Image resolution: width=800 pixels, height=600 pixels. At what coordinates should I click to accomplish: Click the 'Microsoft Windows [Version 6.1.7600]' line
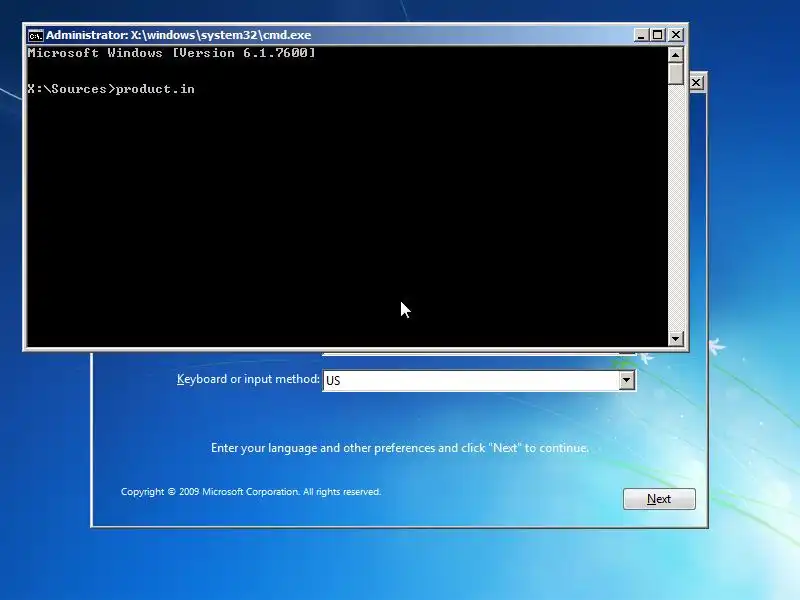[171, 53]
